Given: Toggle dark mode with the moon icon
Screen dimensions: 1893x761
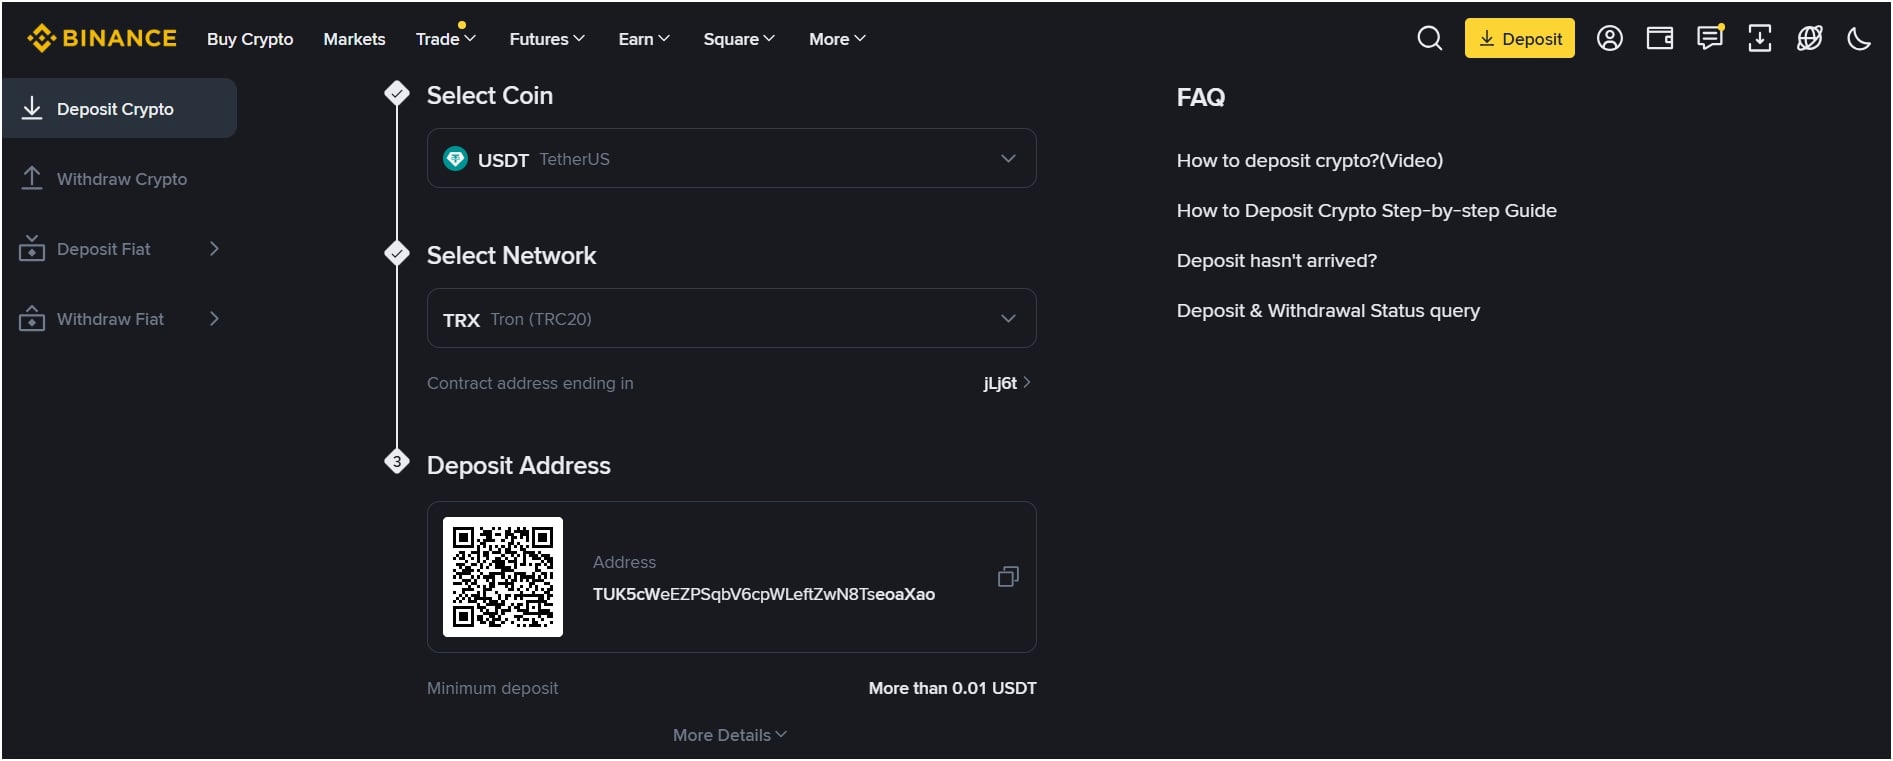Looking at the screenshot, I should point(1860,38).
